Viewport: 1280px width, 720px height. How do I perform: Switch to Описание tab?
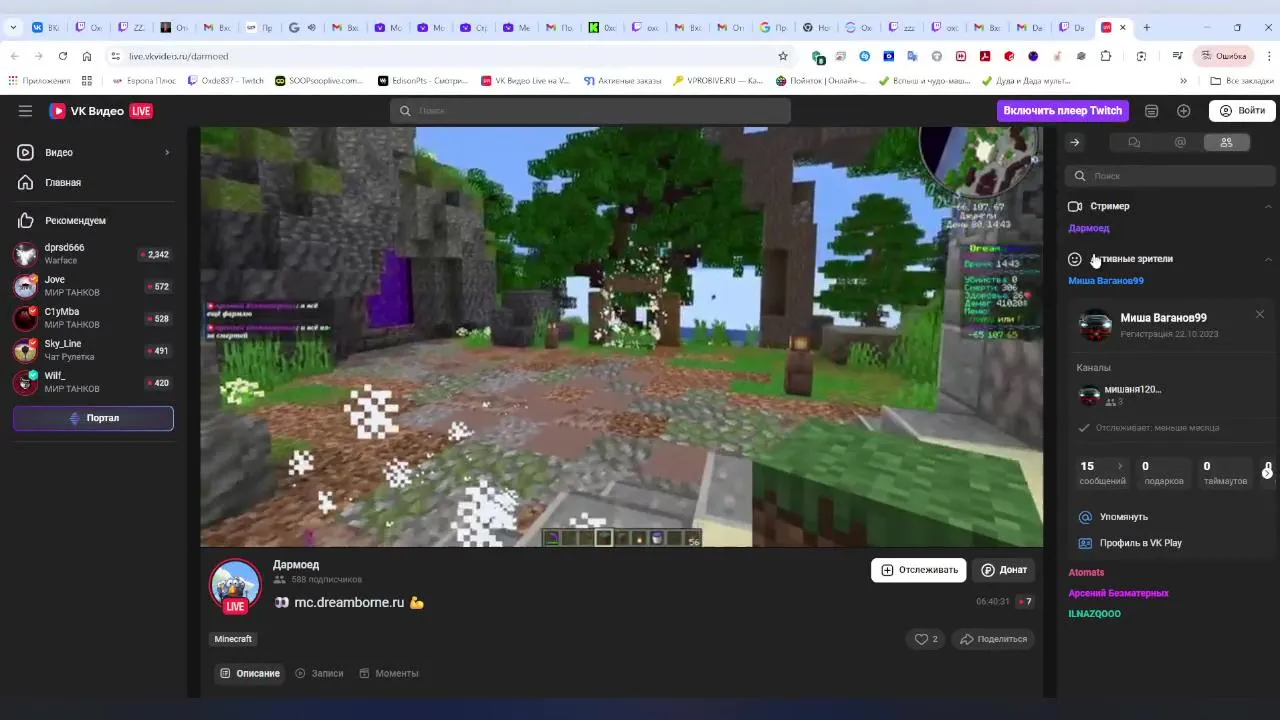(249, 673)
